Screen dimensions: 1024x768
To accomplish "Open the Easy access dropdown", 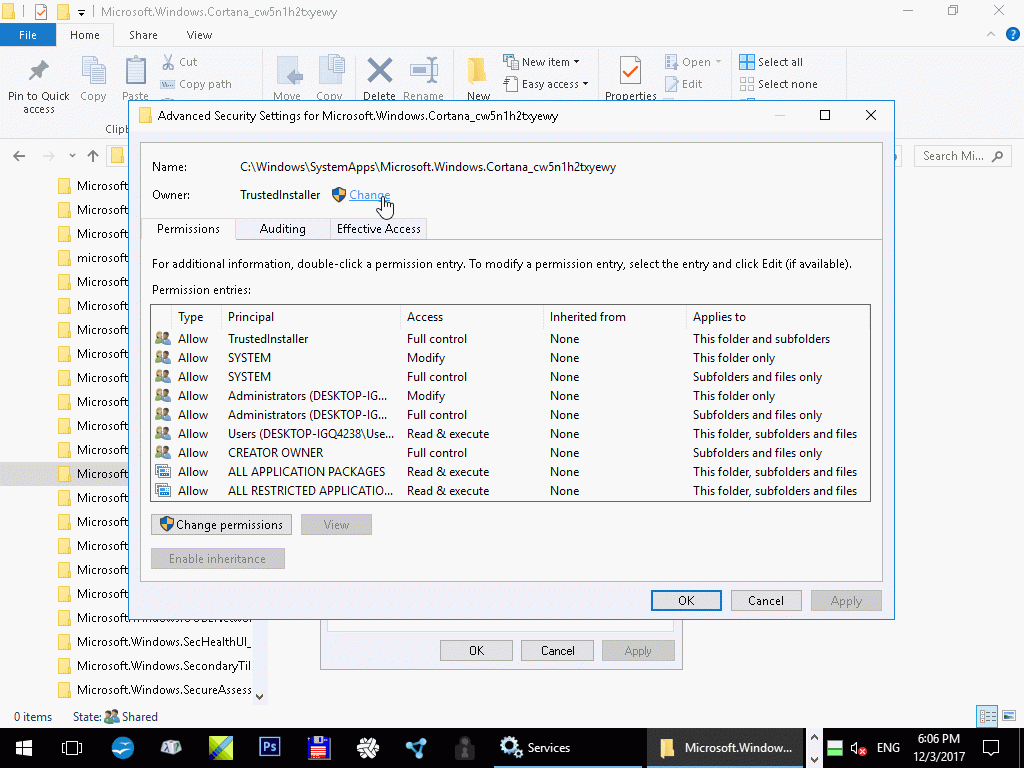I will coord(546,84).
